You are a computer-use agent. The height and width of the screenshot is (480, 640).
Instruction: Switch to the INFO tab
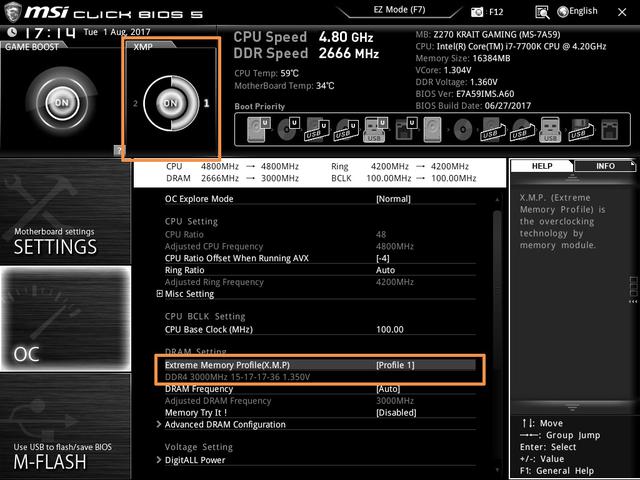[x=604, y=166]
